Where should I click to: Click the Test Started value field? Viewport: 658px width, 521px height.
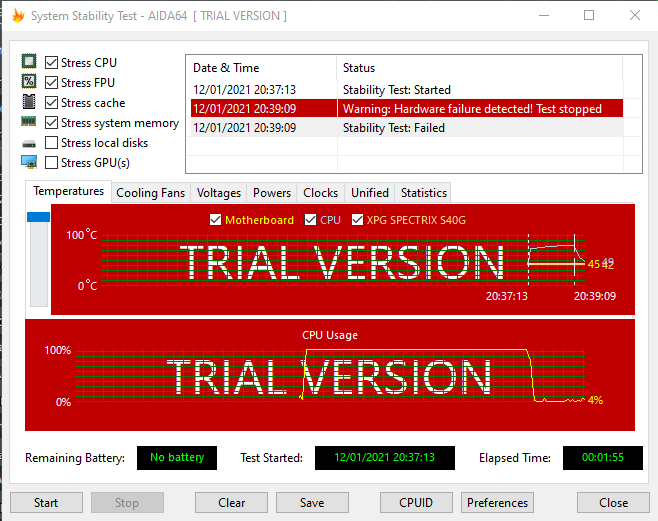385,457
